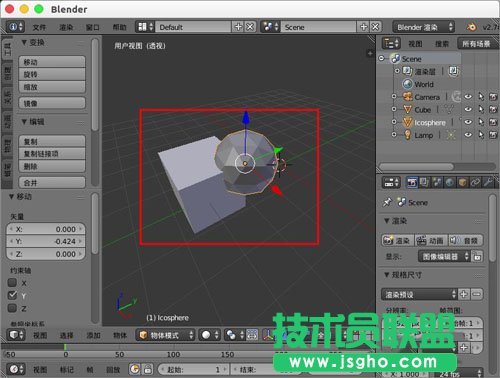Click the World globe icon in Outliner
The width and height of the screenshot is (500, 378).
(x=407, y=84)
